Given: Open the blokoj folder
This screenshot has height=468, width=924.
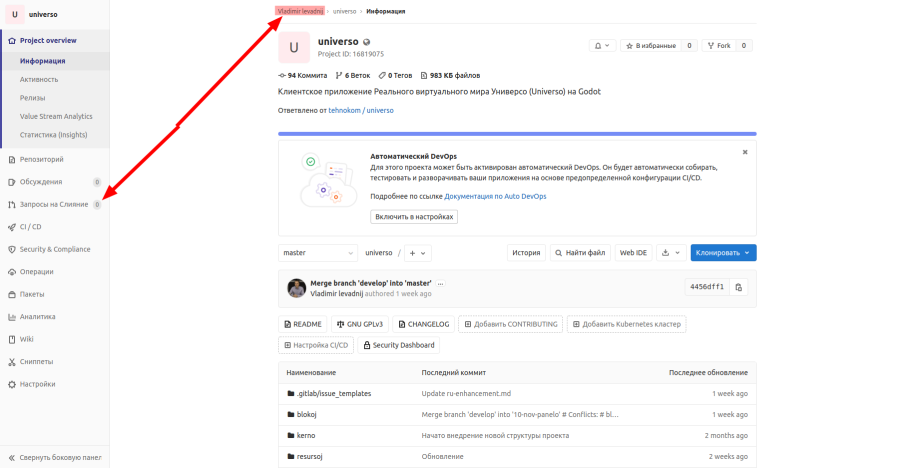Looking at the screenshot, I should pos(306,414).
